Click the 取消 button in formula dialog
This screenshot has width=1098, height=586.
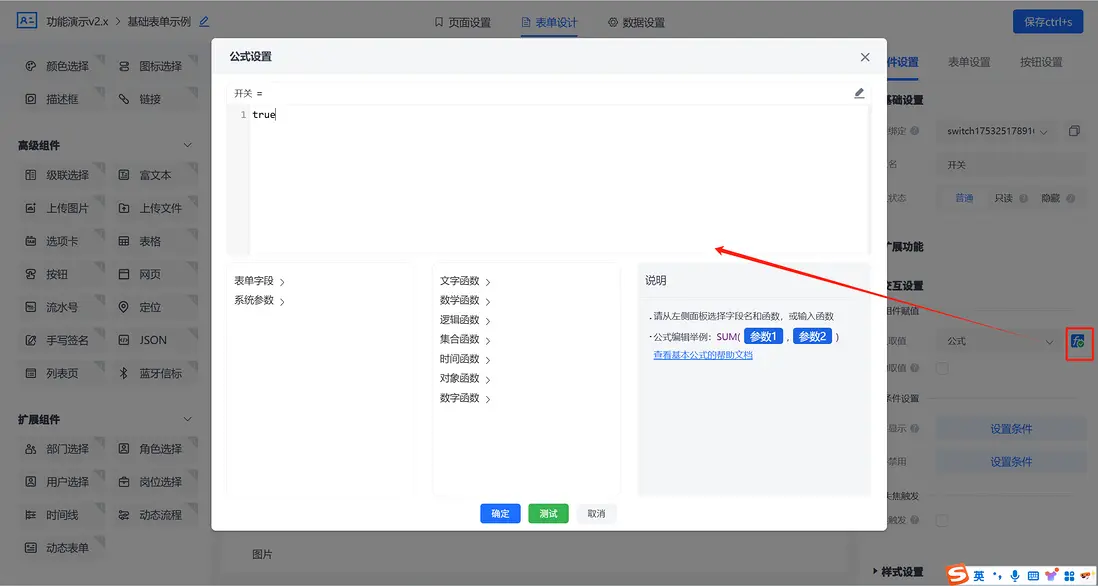pos(597,514)
